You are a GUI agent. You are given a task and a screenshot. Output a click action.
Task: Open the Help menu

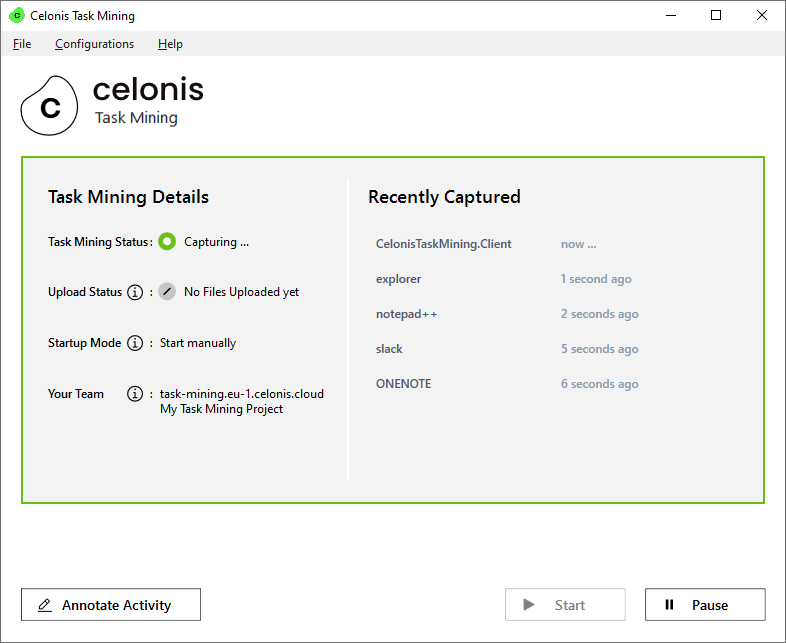[x=170, y=44]
